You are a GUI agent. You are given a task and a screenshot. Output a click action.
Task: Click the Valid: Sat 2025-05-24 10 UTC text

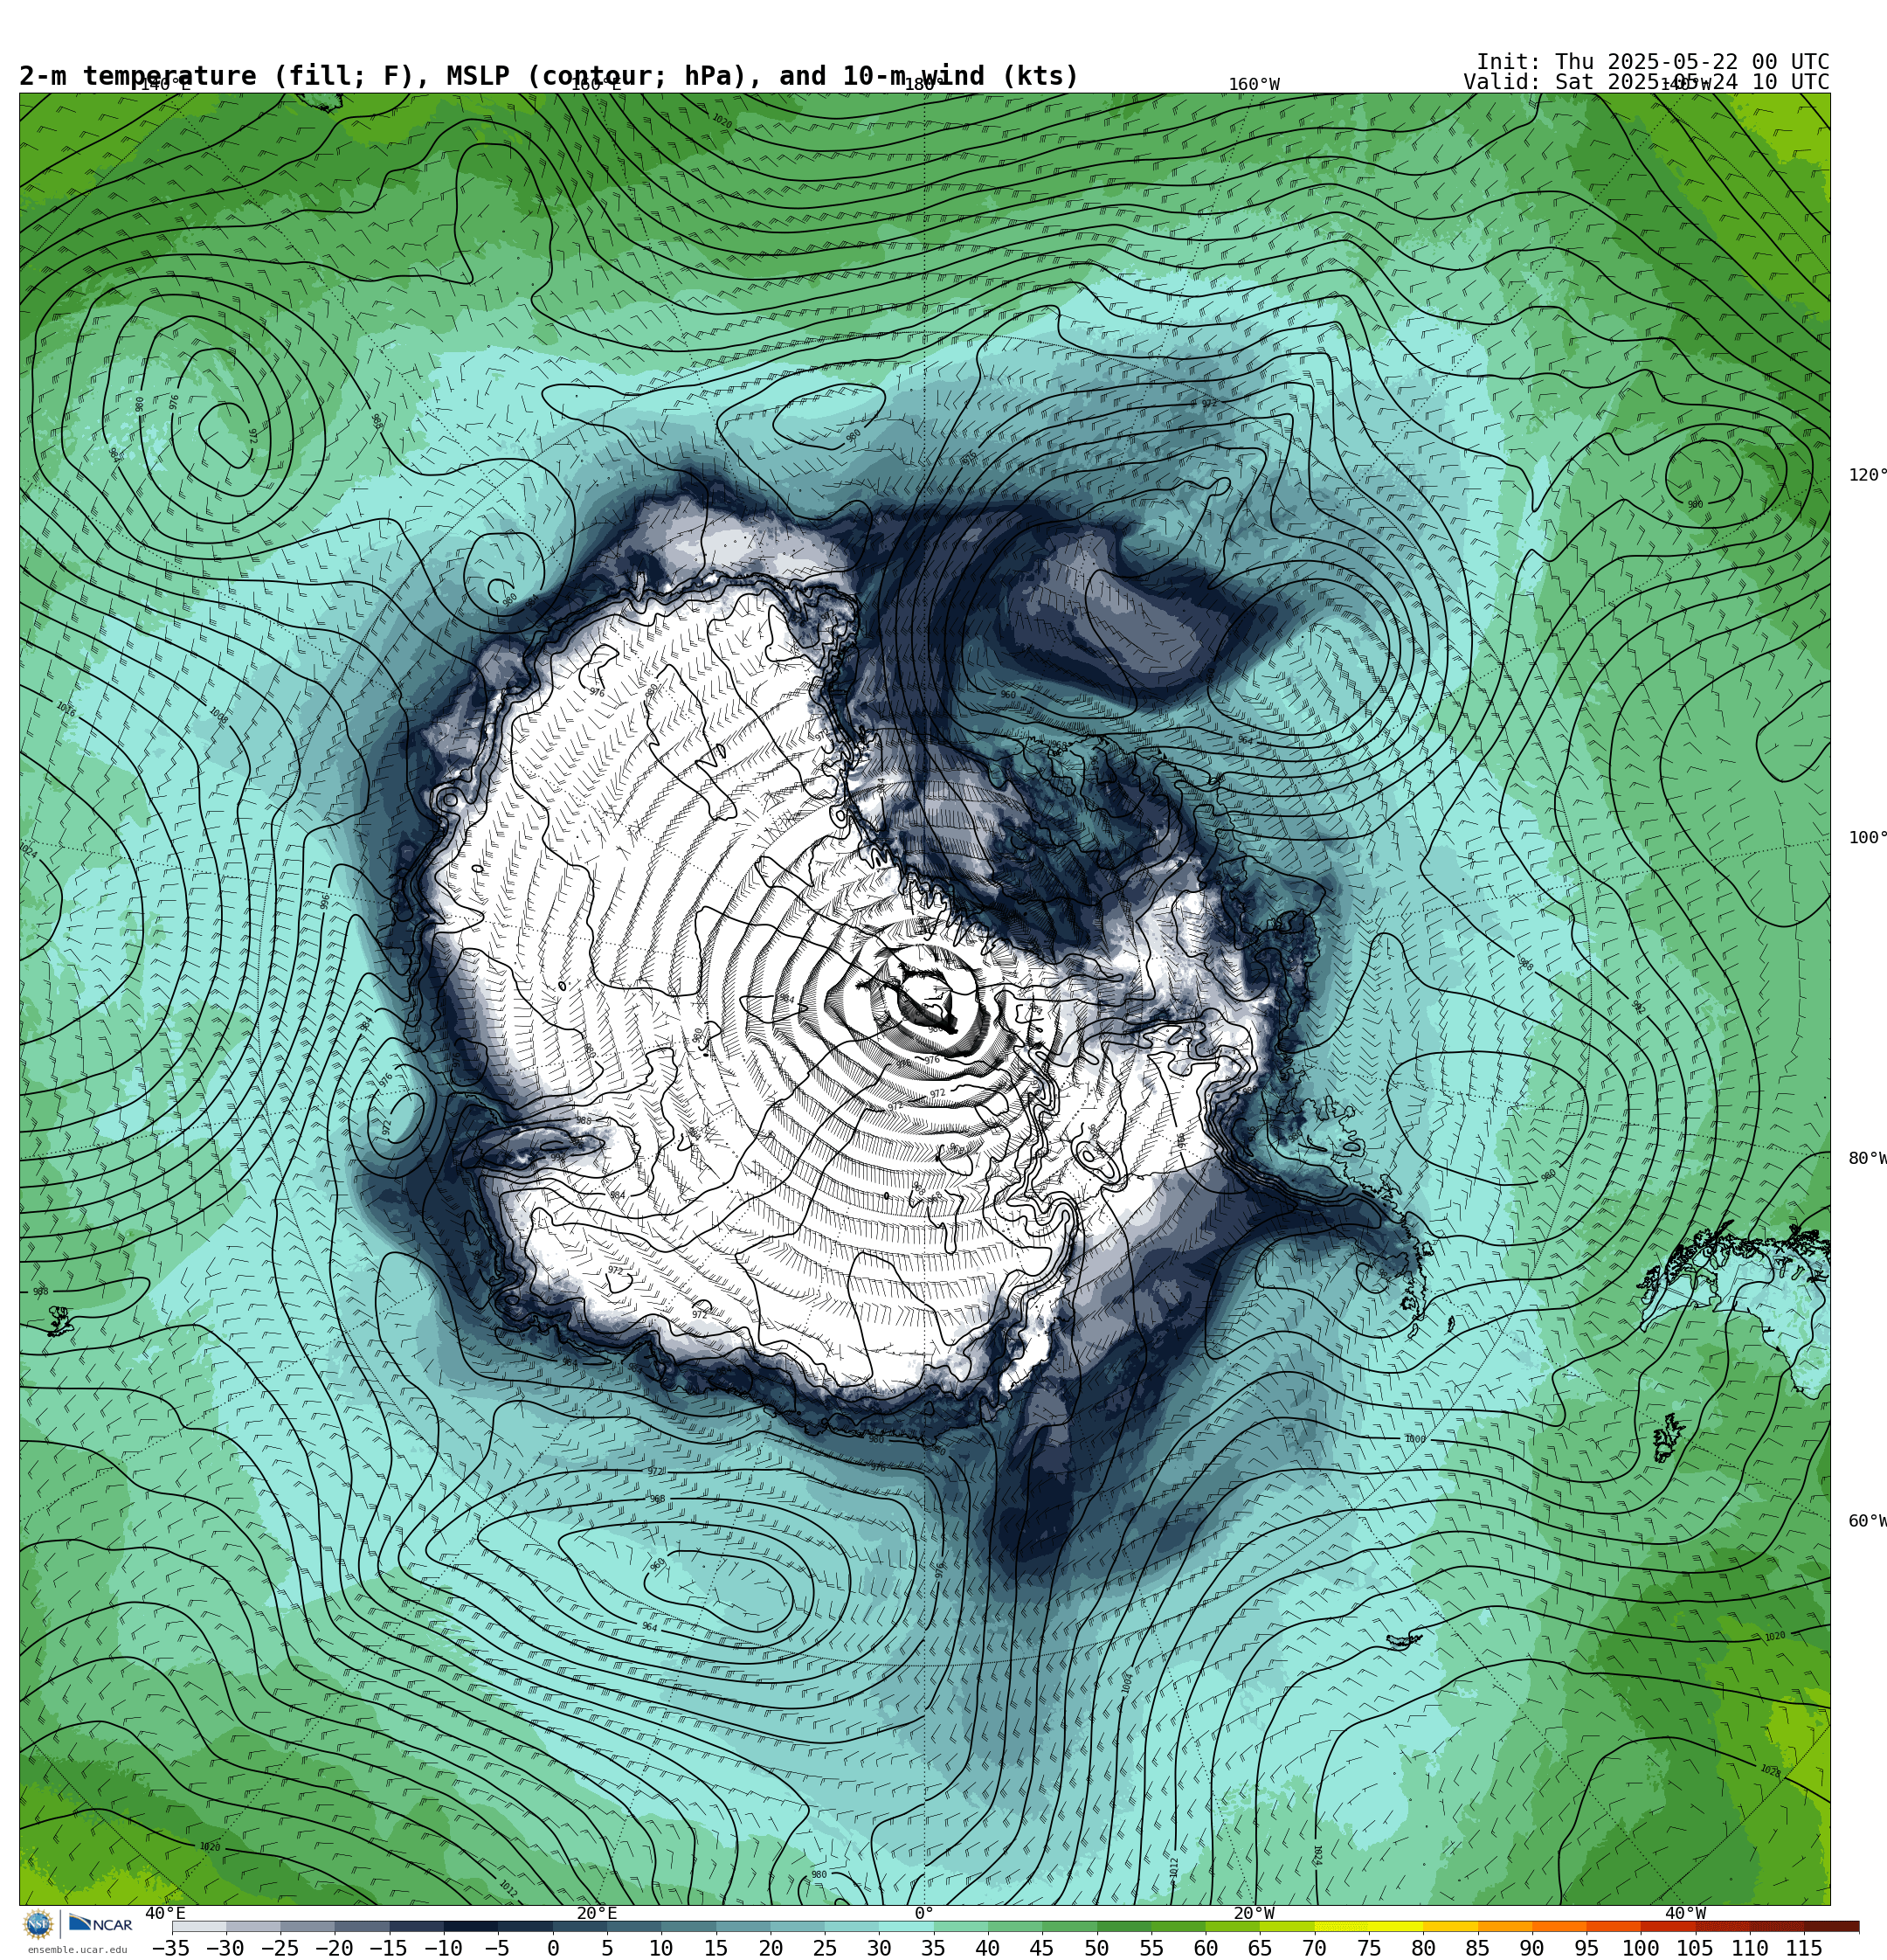click(1646, 82)
